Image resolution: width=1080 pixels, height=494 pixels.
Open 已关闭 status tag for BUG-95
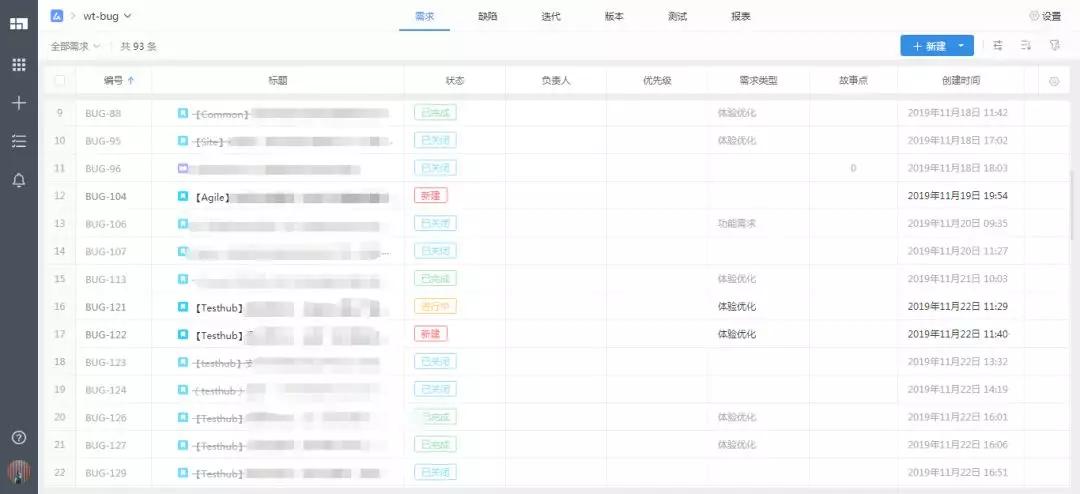(x=435, y=140)
